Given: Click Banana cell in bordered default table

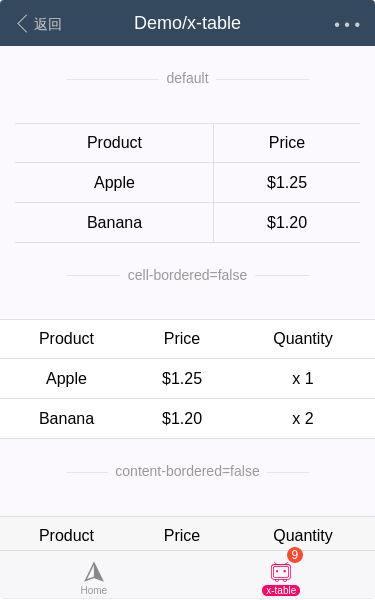Looking at the screenshot, I should point(114,222).
